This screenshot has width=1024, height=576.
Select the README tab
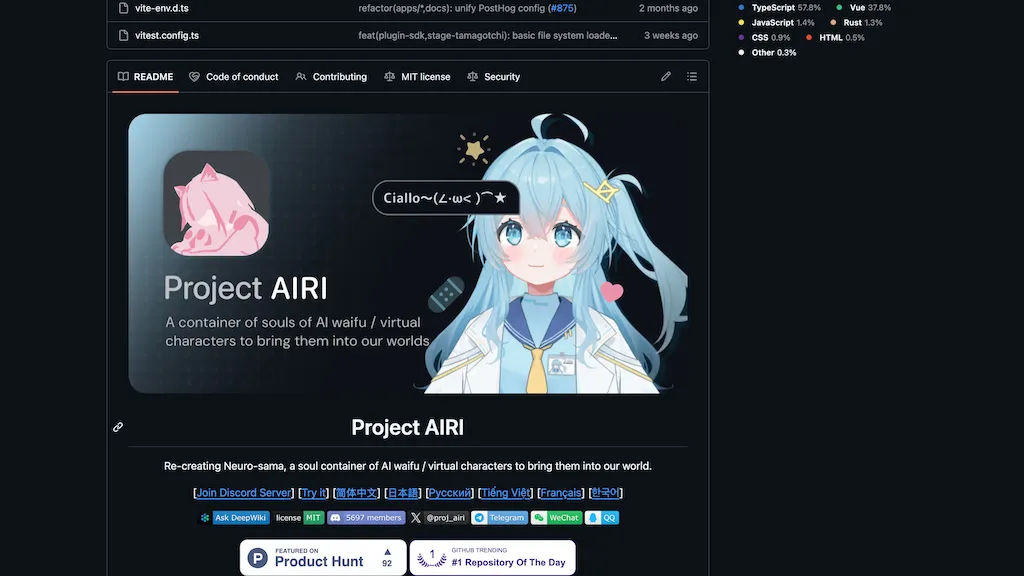145,76
